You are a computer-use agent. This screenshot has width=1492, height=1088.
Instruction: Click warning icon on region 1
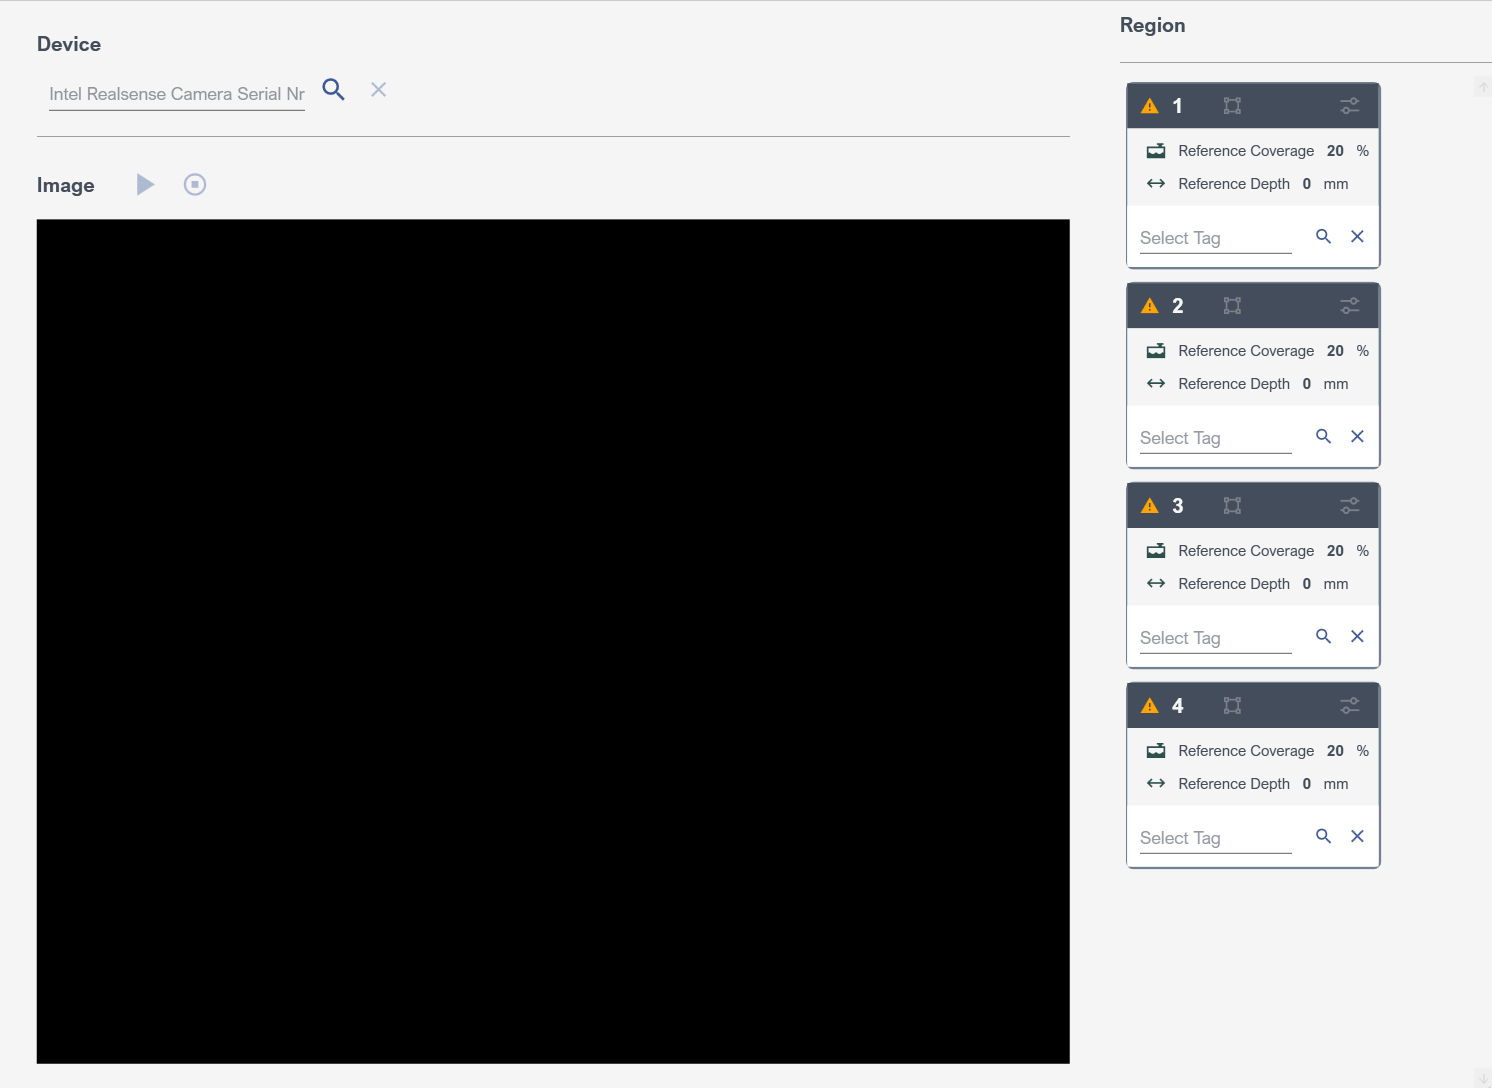coord(1150,106)
